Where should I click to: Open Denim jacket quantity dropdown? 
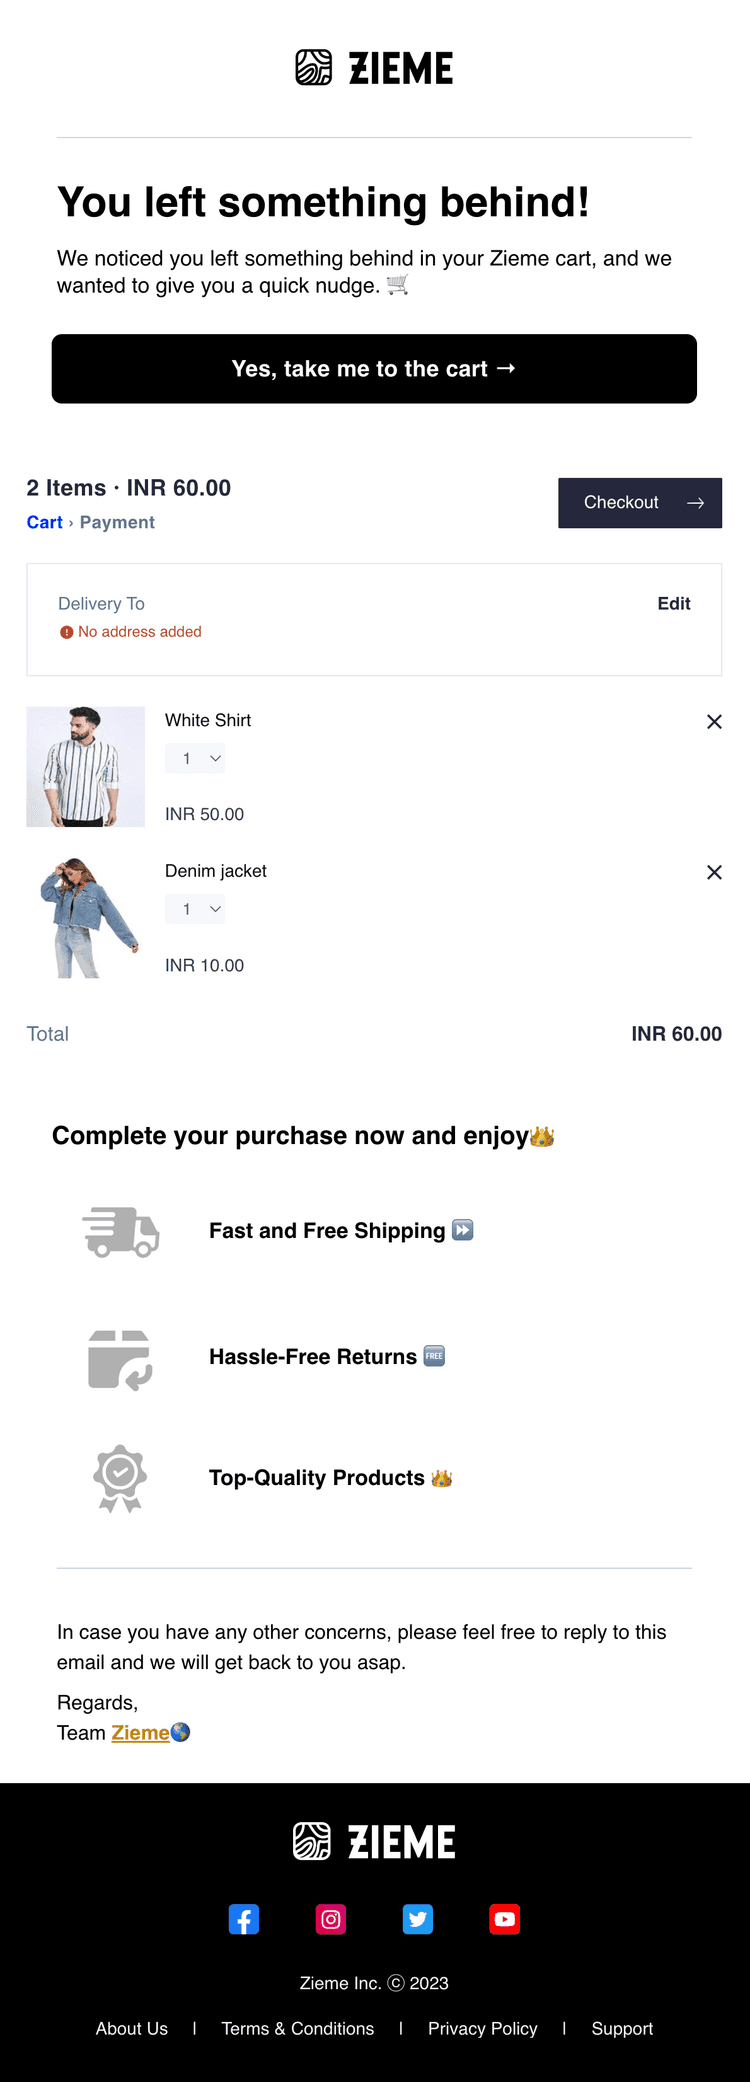pyautogui.click(x=195, y=910)
